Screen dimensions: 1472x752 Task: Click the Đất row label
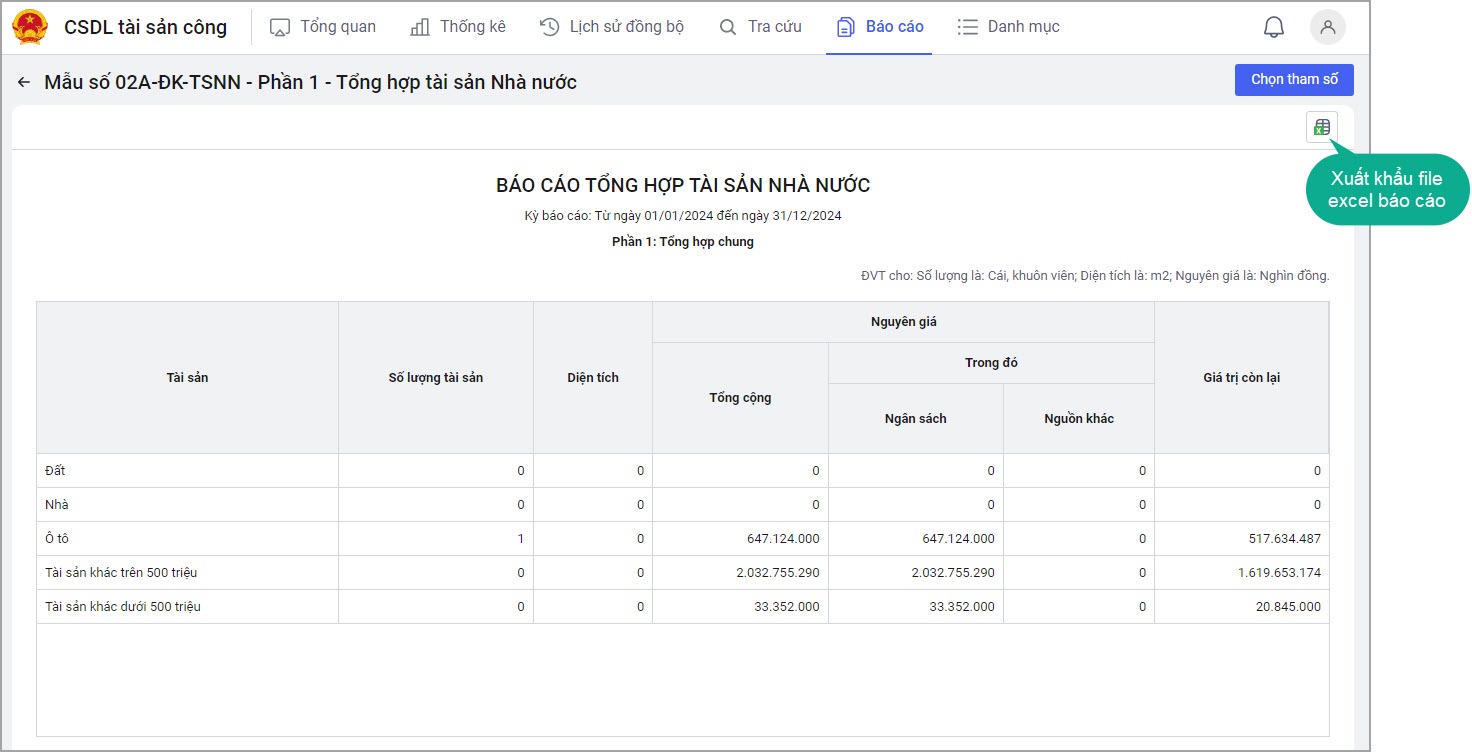[x=55, y=471]
